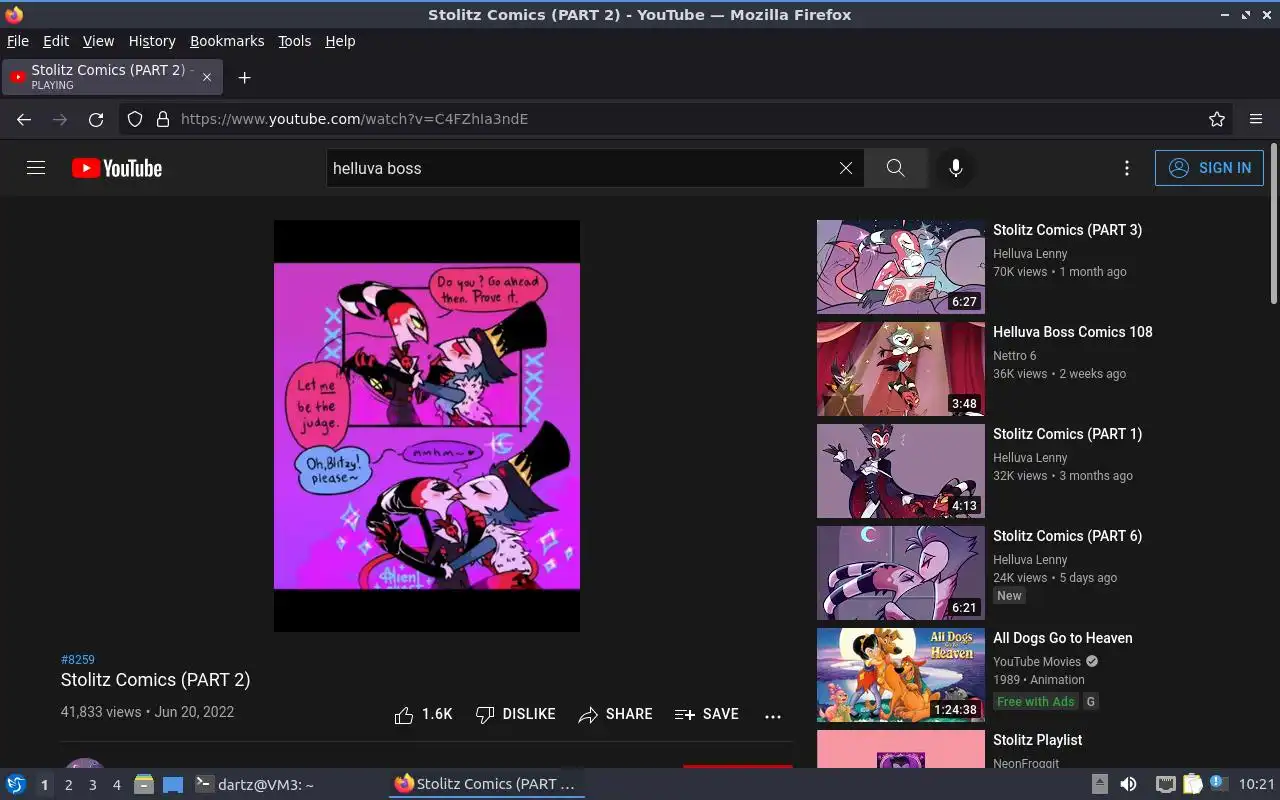Open a new tab with plus button
This screenshot has width=1280, height=800.
pyautogui.click(x=244, y=77)
